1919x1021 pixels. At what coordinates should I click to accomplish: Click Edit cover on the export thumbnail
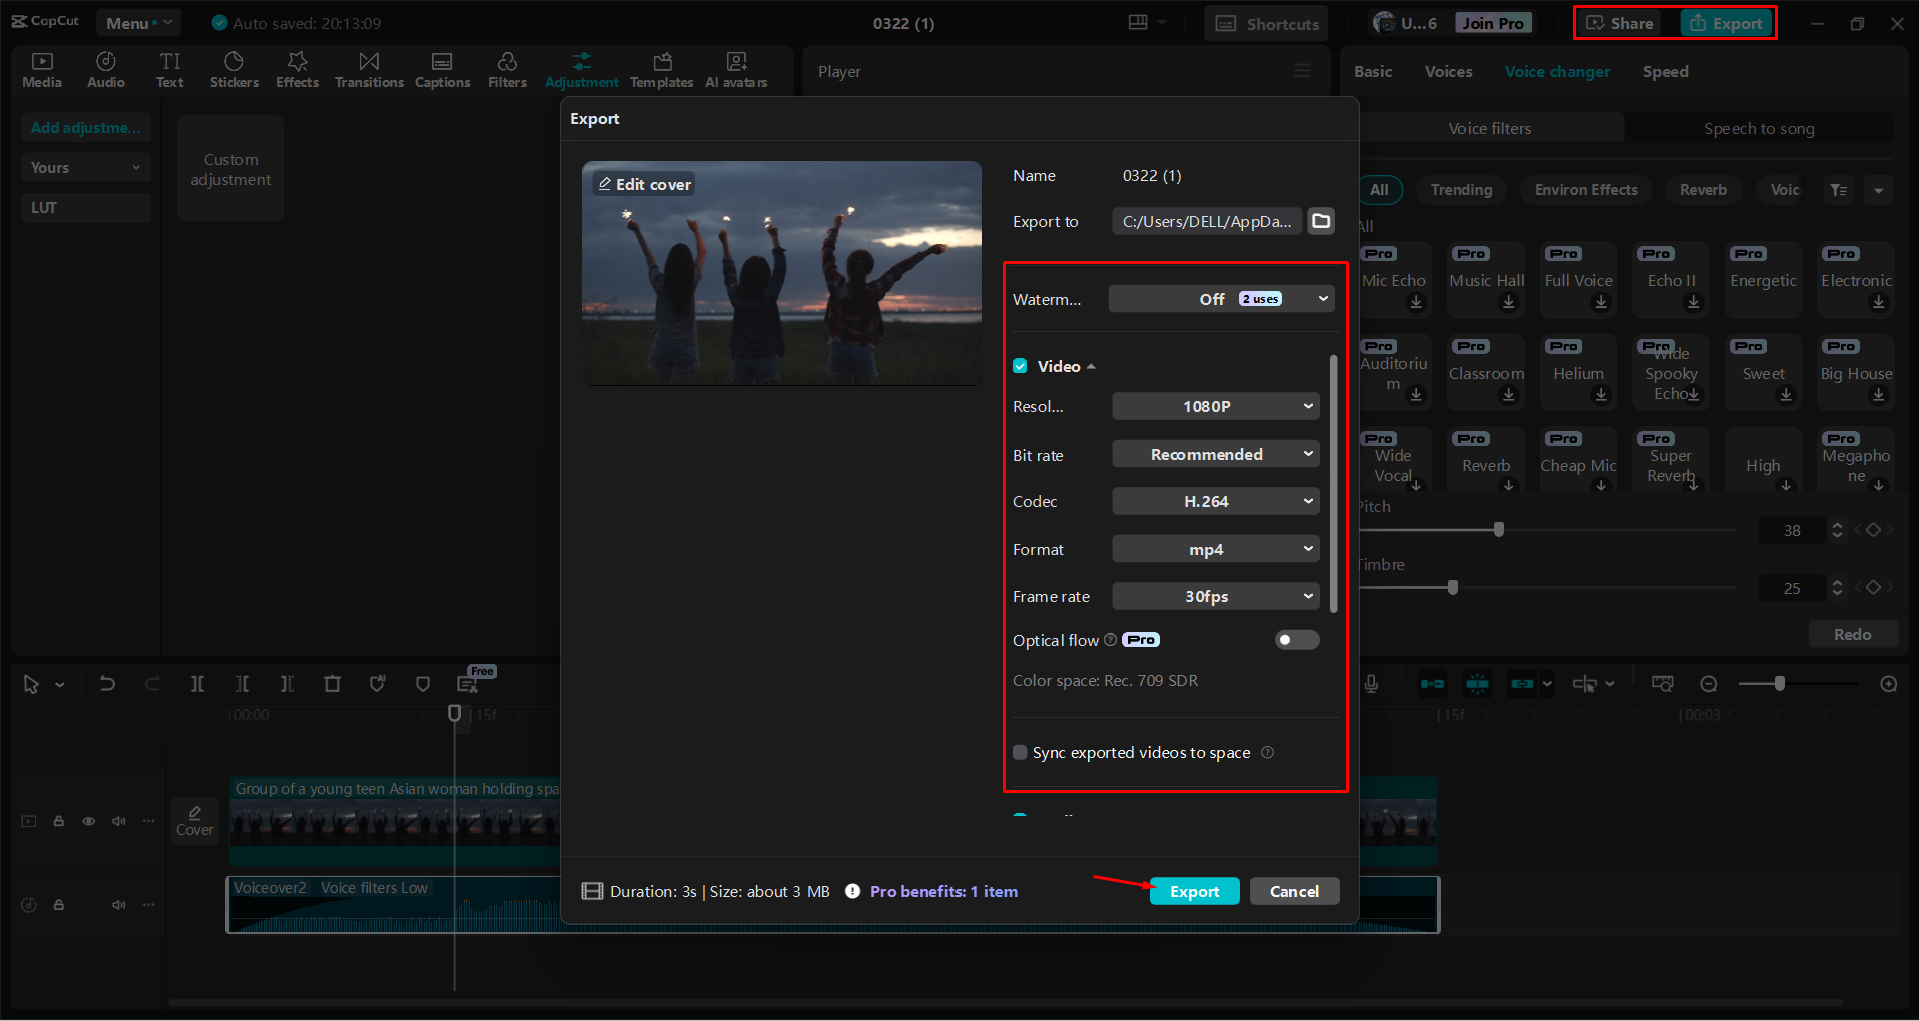click(644, 184)
